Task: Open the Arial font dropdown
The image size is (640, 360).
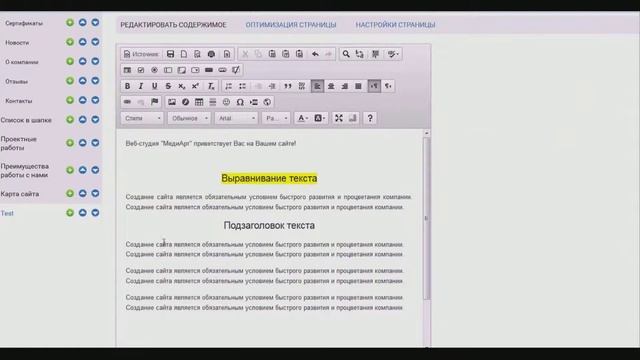Action: point(236,118)
